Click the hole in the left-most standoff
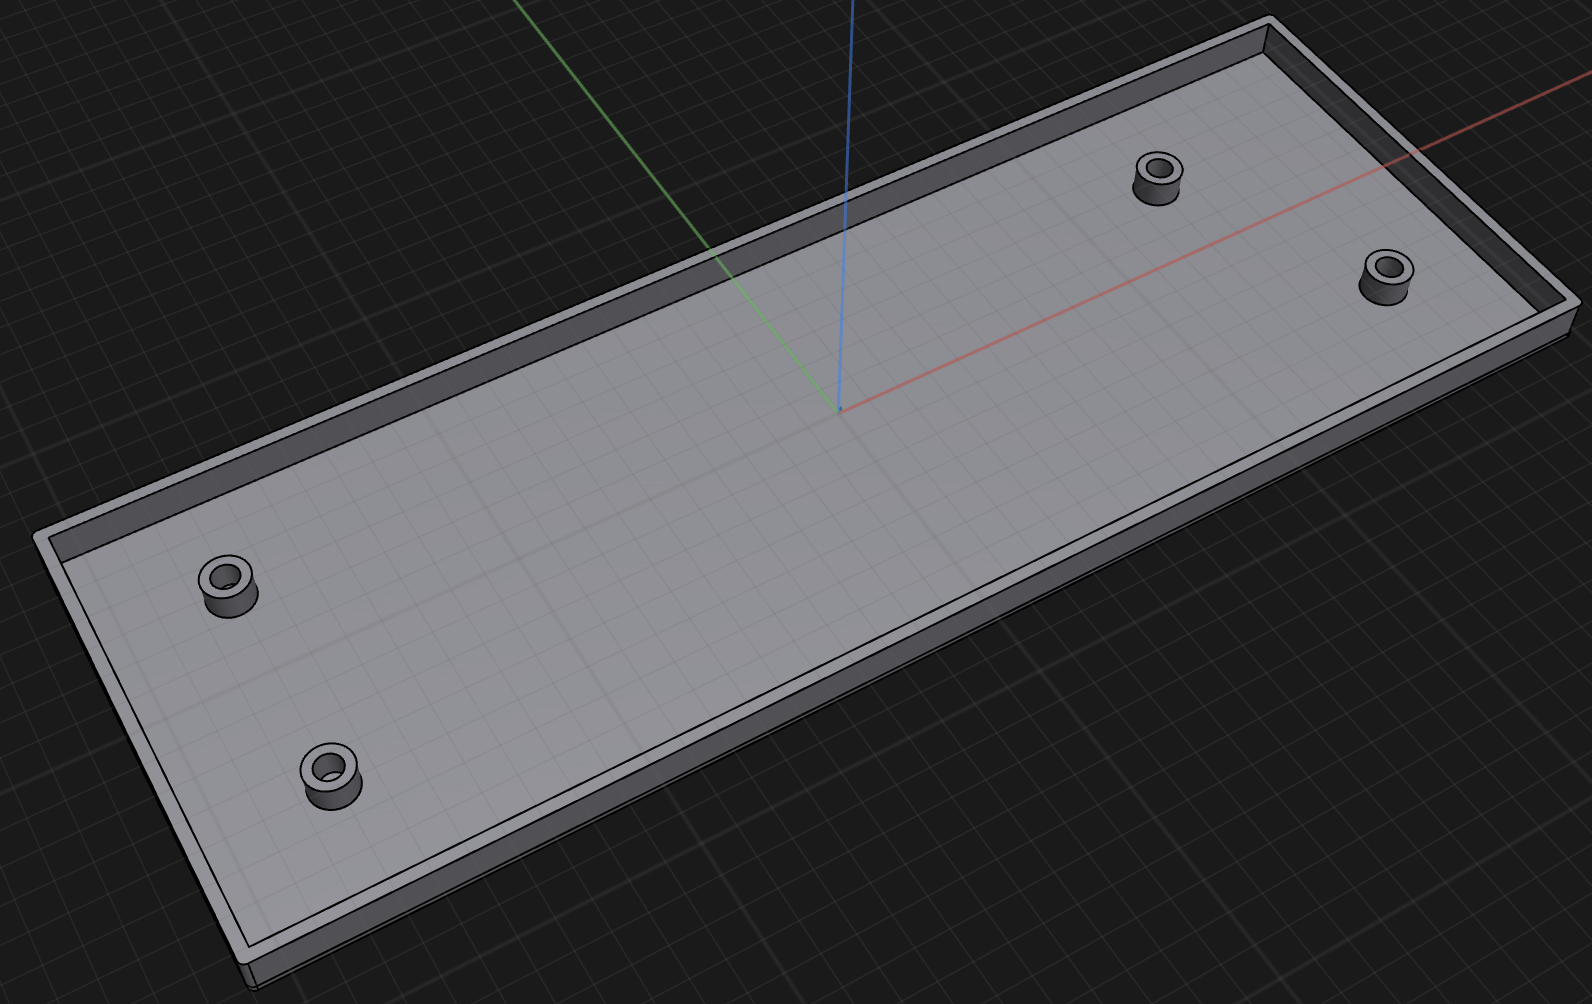This screenshot has width=1592, height=1004. (226, 577)
